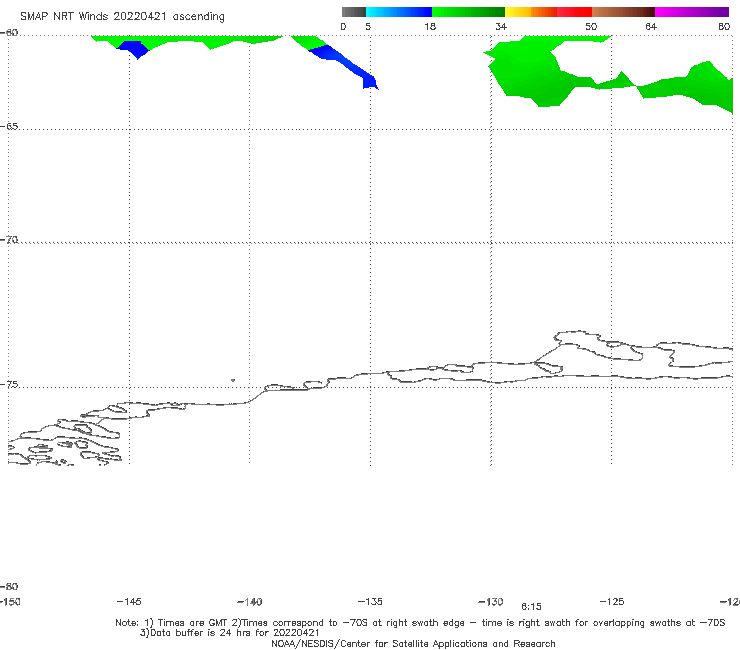Click the NOAA/NESDIS credit line

(x=413, y=644)
